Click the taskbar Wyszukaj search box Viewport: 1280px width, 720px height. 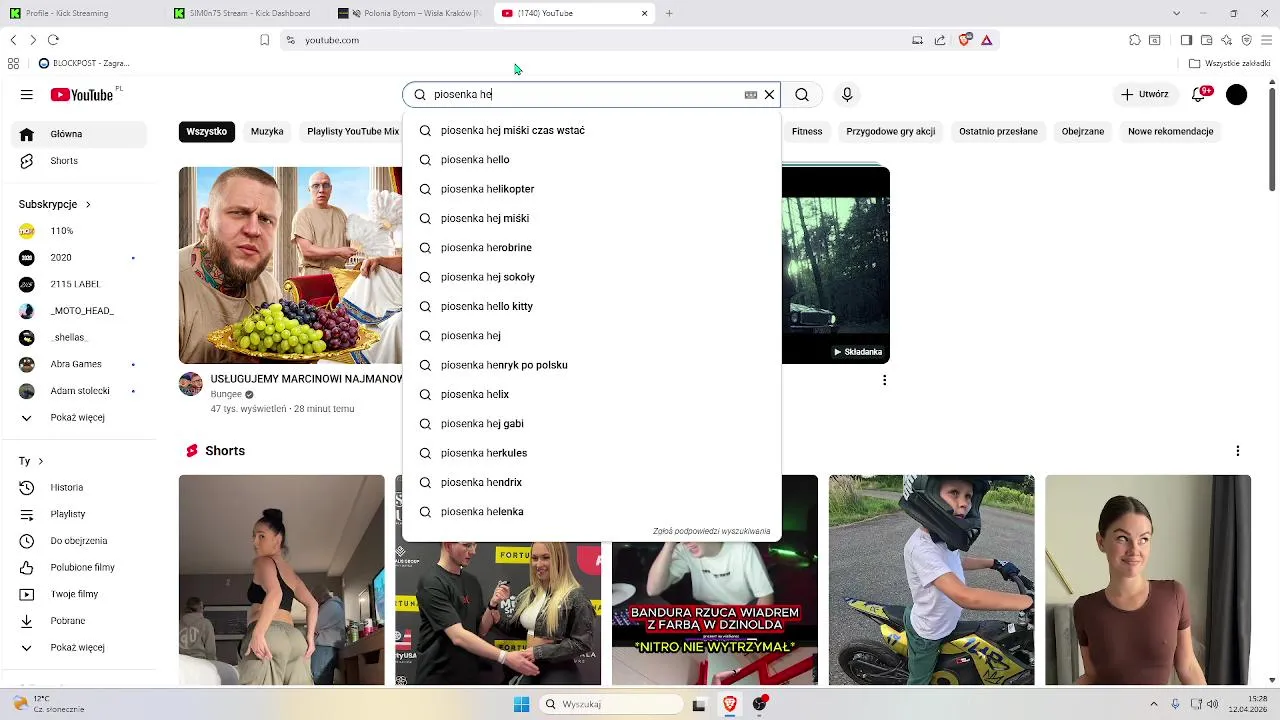tap(610, 704)
